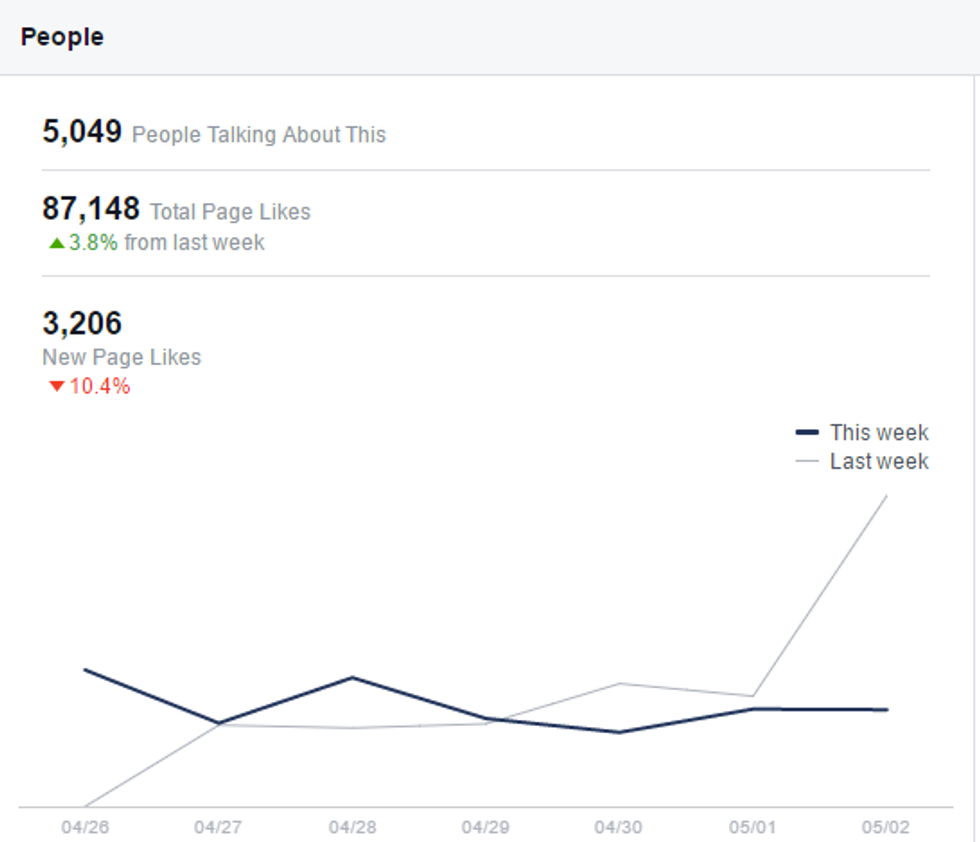Viewport: 980px width, 842px height.
Task: Click the dark This week legend line
Action: (x=808, y=433)
